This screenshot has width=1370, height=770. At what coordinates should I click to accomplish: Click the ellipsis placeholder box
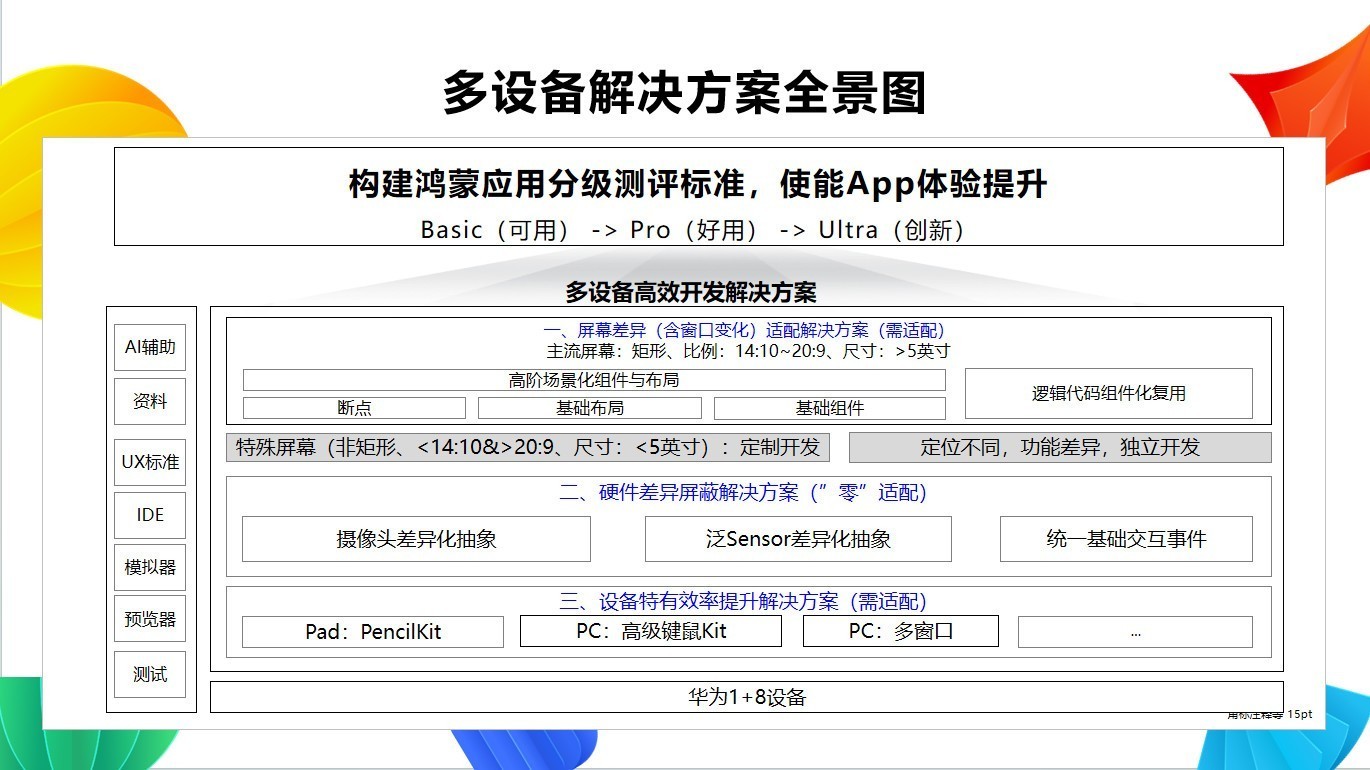1135,631
